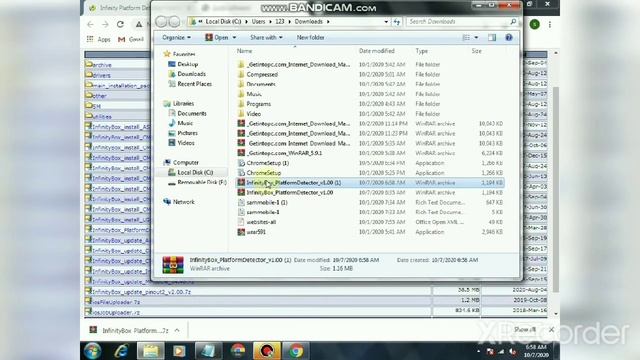Viewport: 640px width, 360px height.
Task: Reload the Chrome page
Action: pyautogui.click(x=120, y=24)
